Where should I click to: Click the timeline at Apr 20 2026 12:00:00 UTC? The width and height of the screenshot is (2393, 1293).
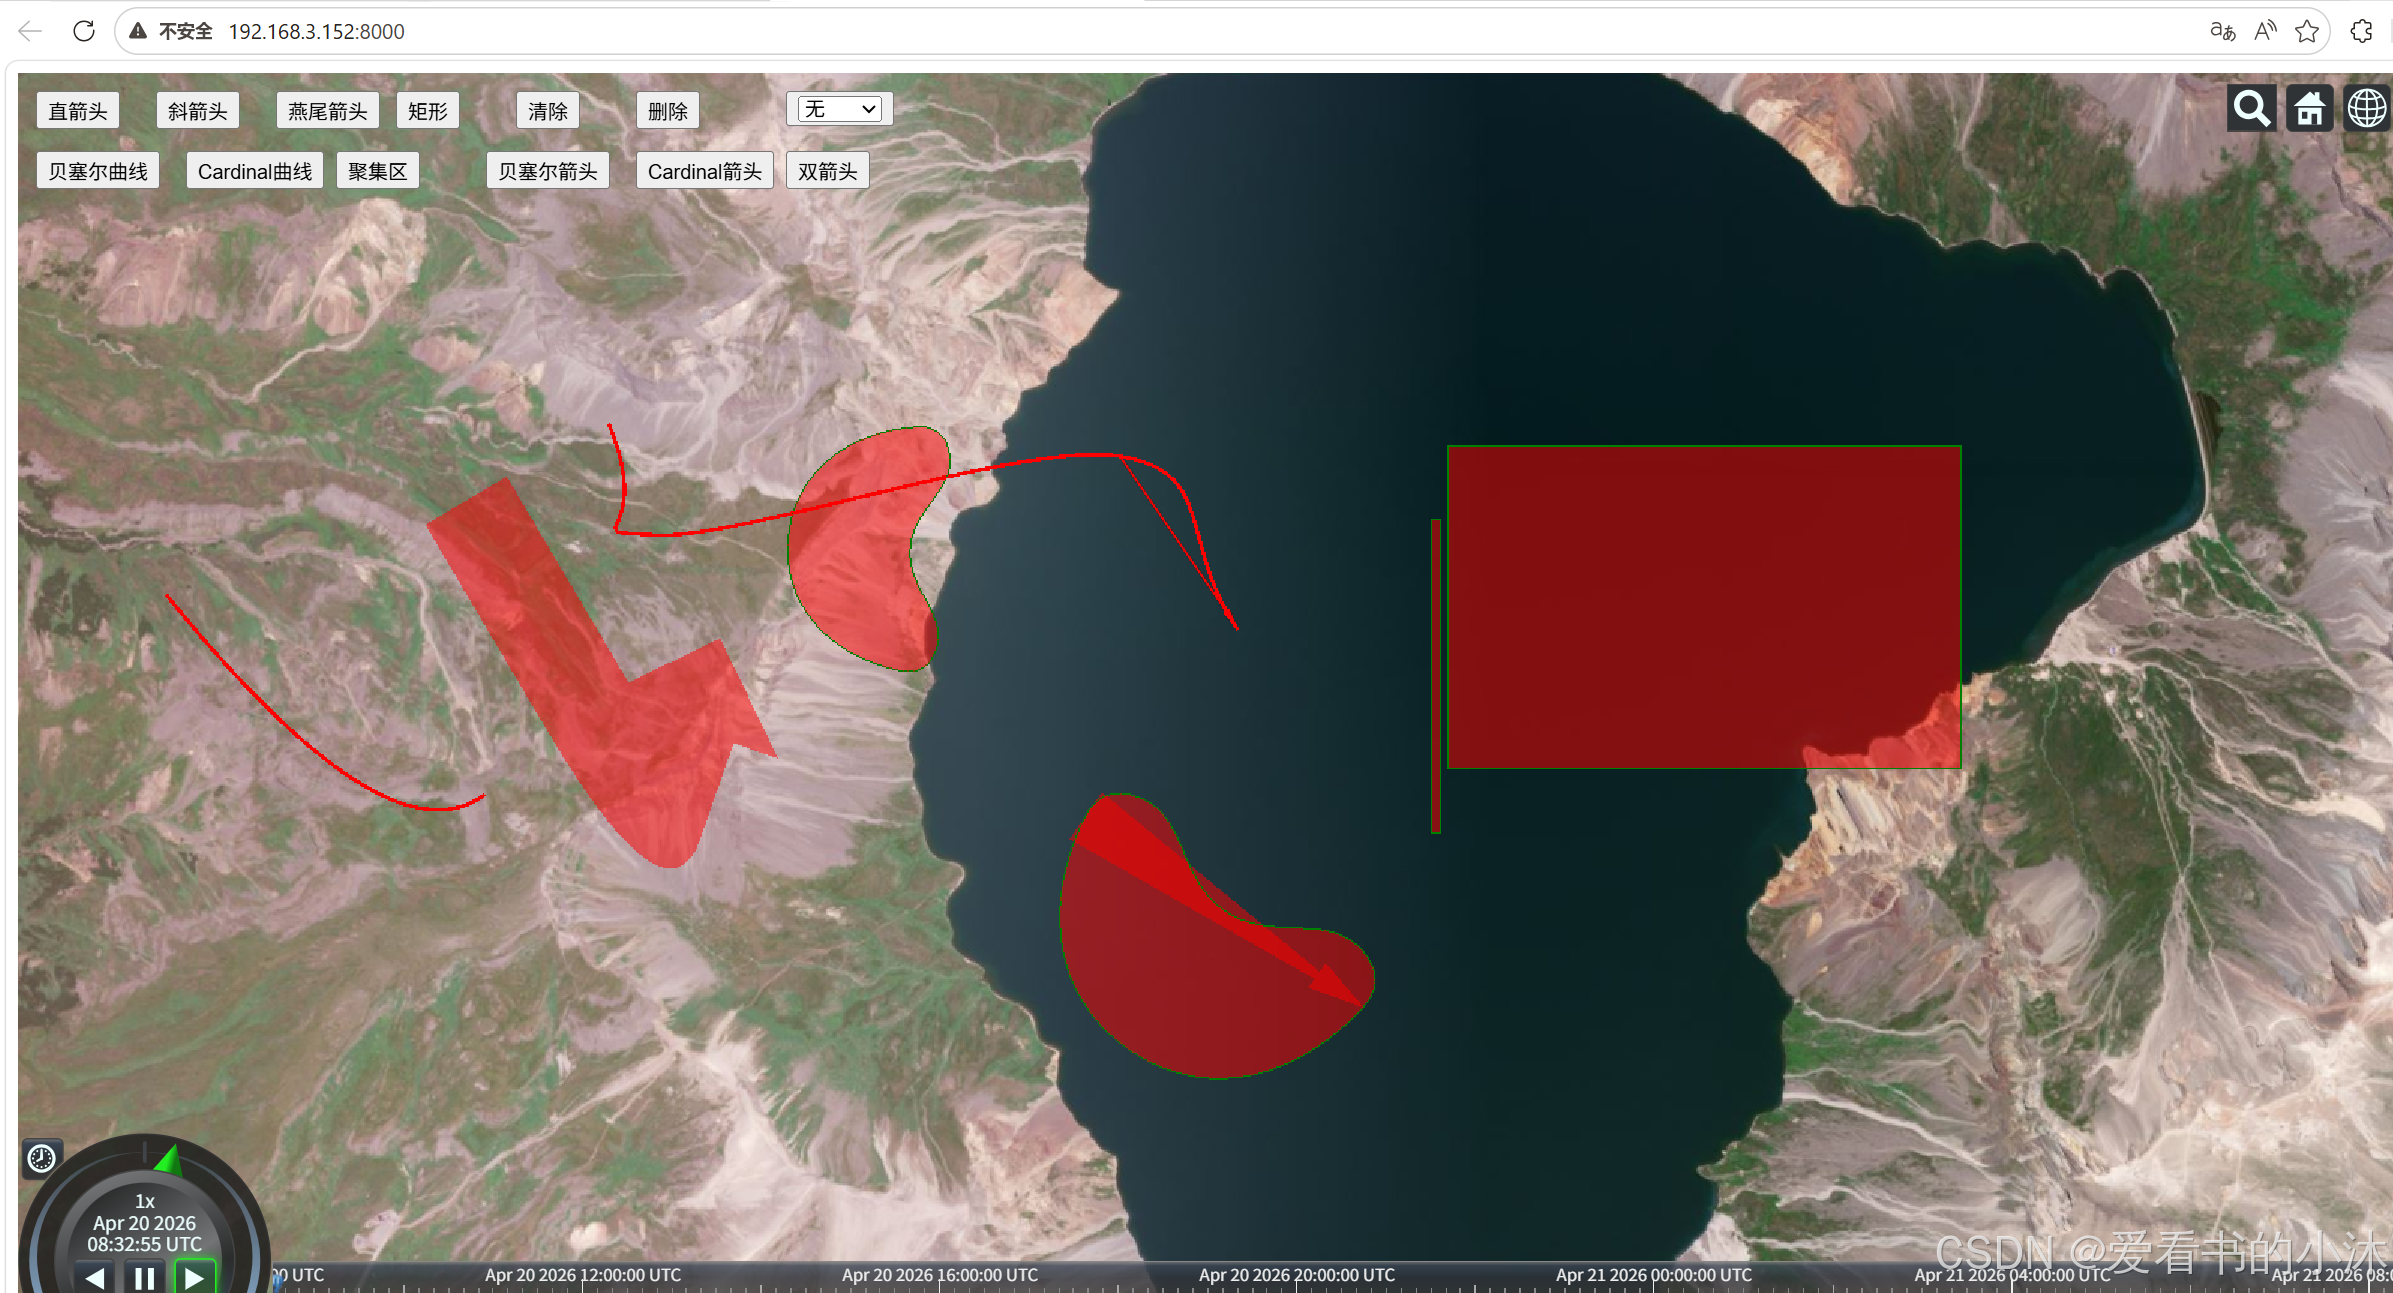583,1275
